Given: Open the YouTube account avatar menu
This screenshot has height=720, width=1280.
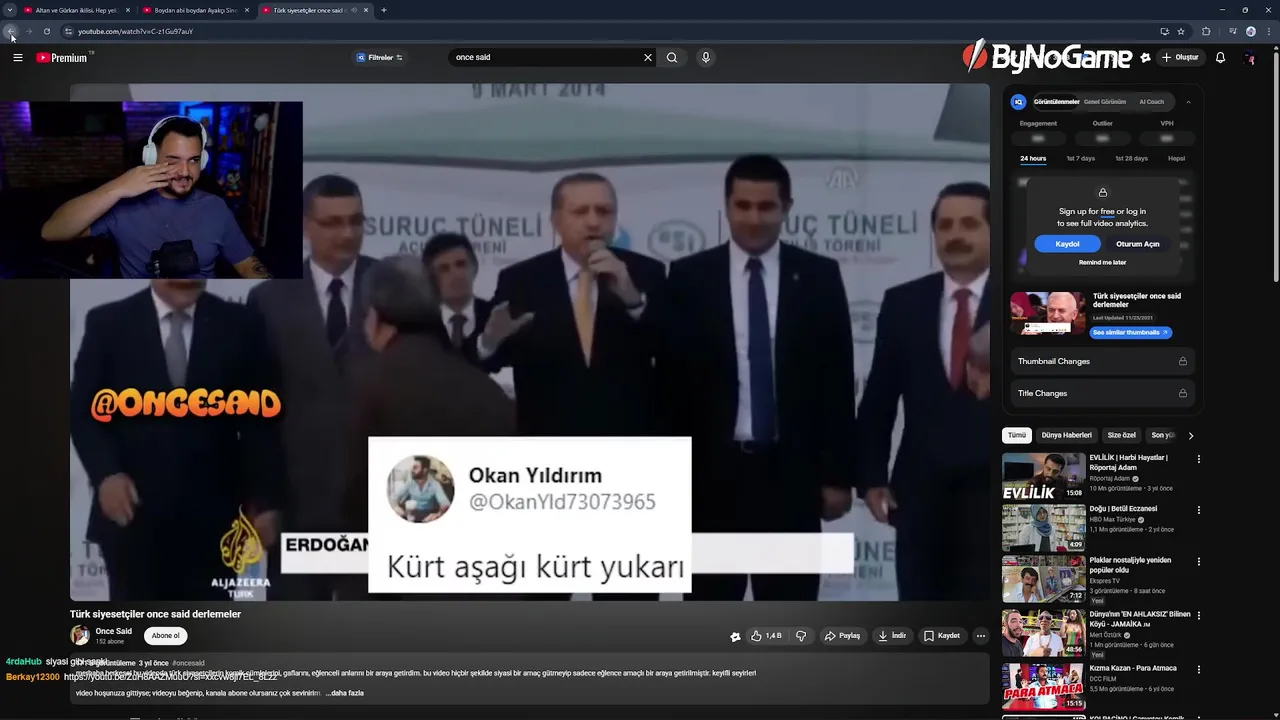Looking at the screenshot, I should point(1250,58).
